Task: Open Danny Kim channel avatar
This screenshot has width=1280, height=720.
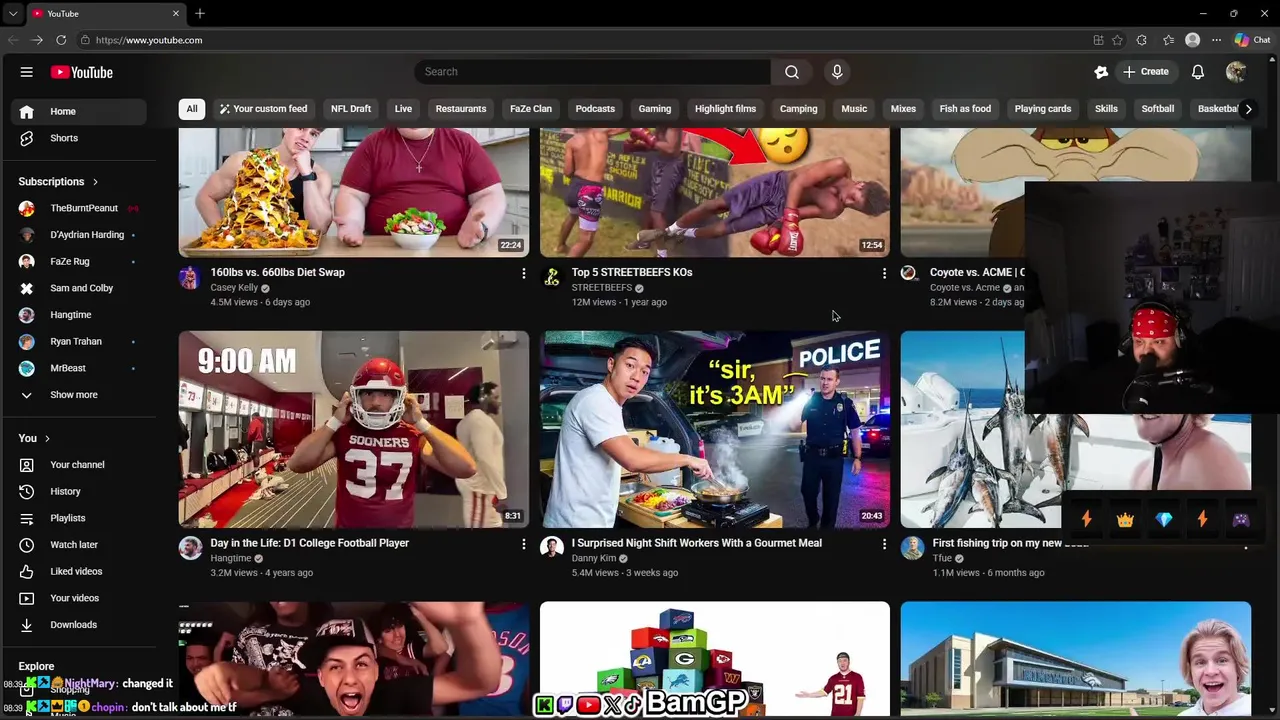Action: pos(551,547)
